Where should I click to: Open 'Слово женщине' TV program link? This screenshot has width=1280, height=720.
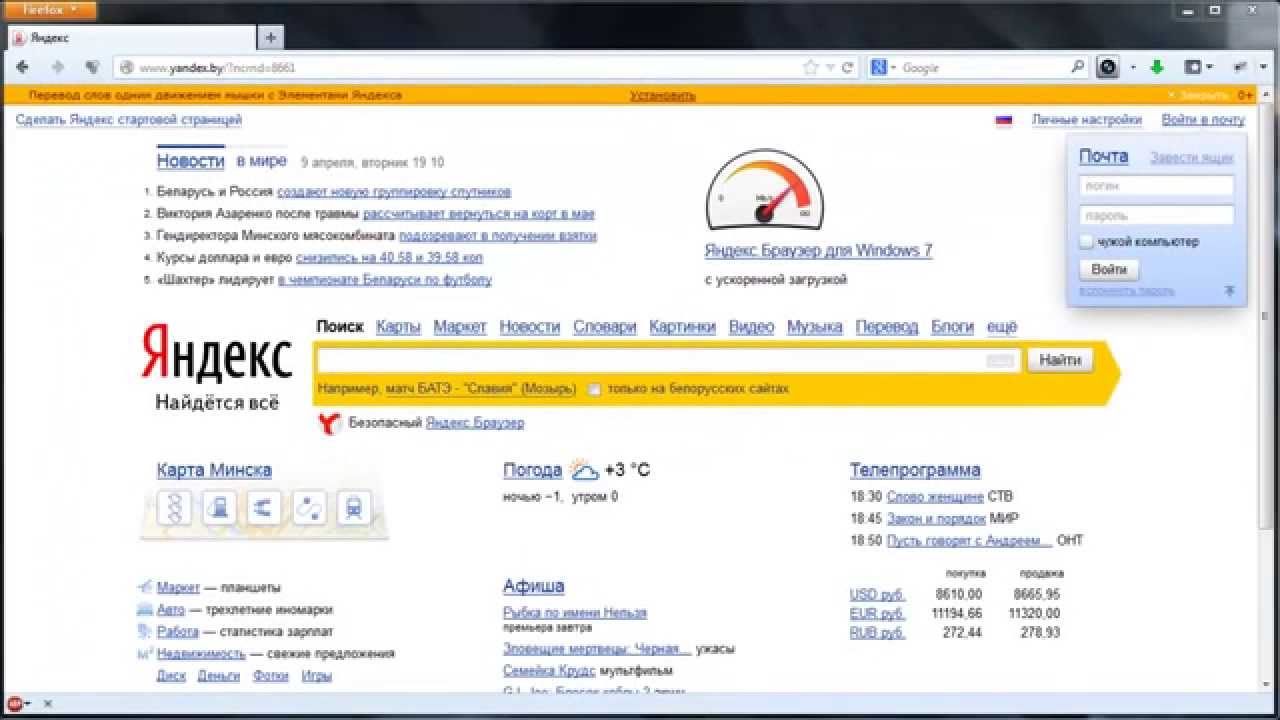935,497
